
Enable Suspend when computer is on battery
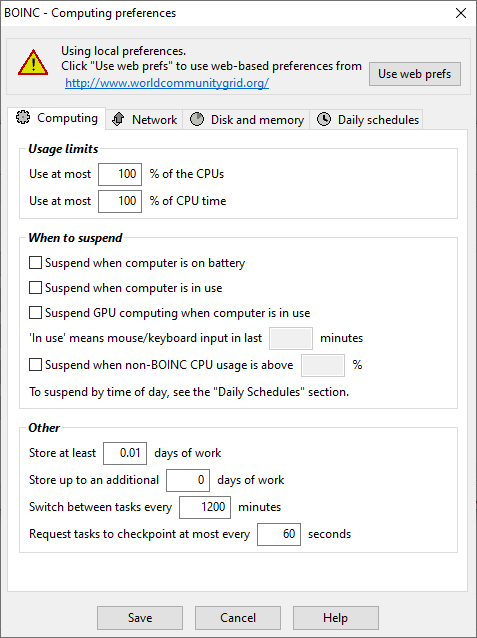coord(35,263)
